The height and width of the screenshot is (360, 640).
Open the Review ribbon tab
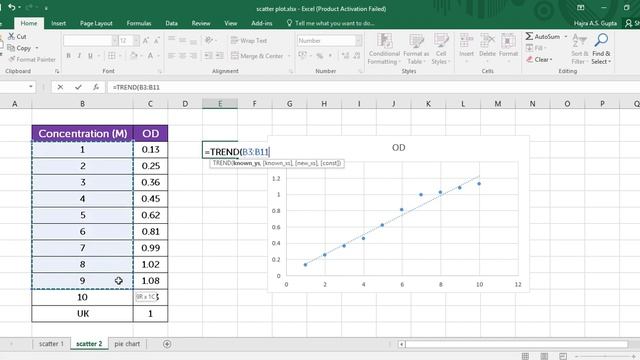click(x=201, y=23)
